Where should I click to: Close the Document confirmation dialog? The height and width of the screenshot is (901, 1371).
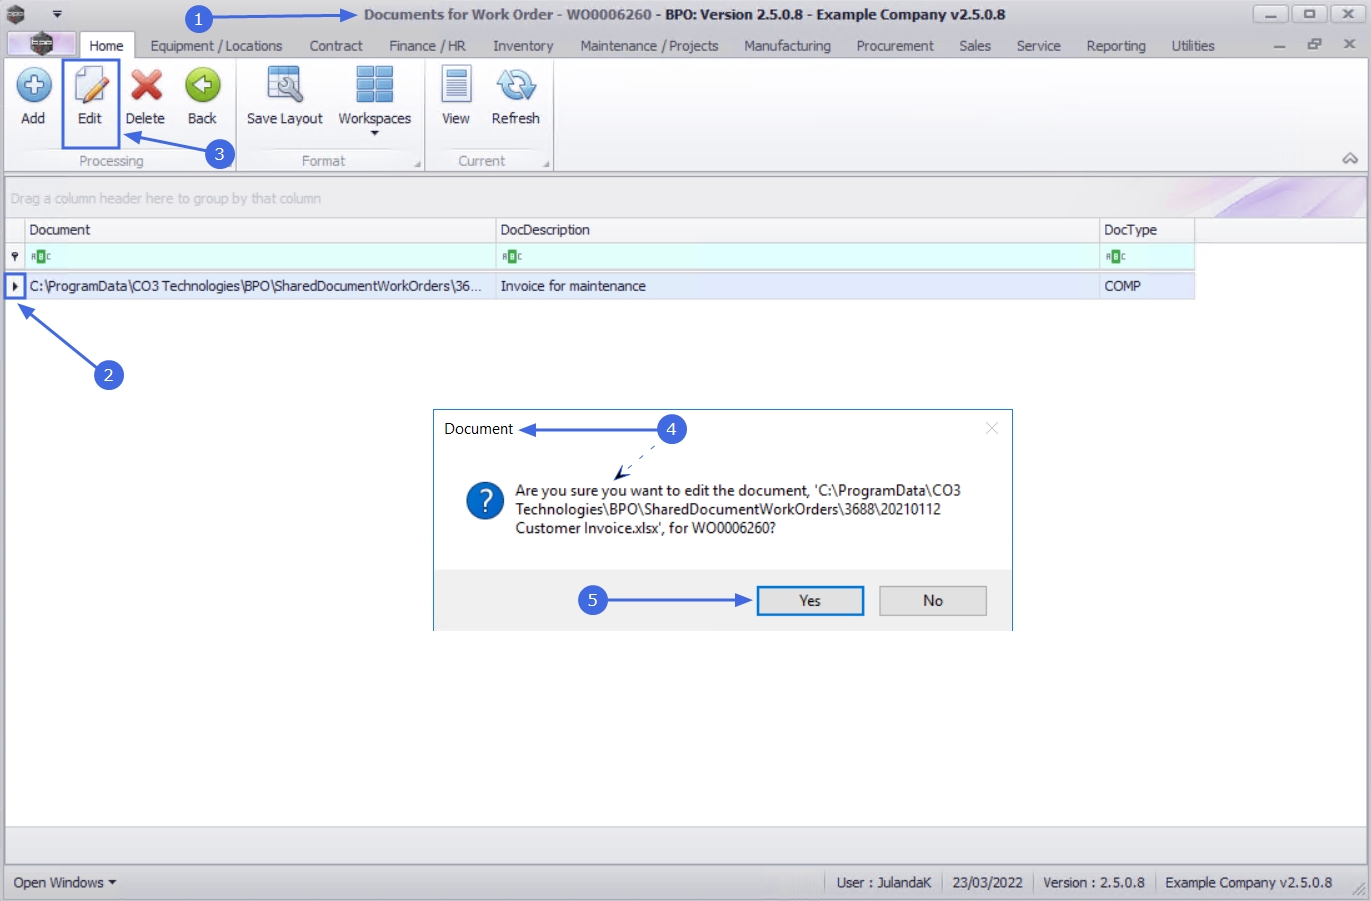coord(992,428)
